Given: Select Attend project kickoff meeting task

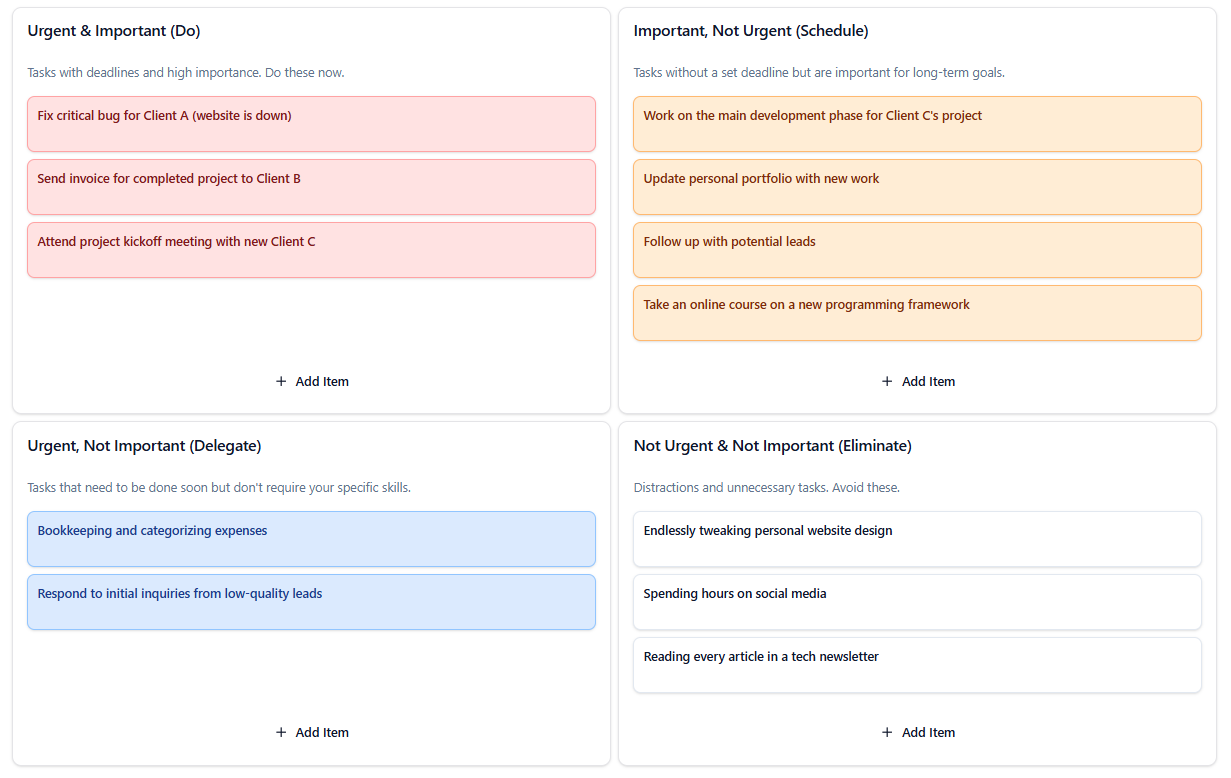Looking at the screenshot, I should [x=311, y=250].
